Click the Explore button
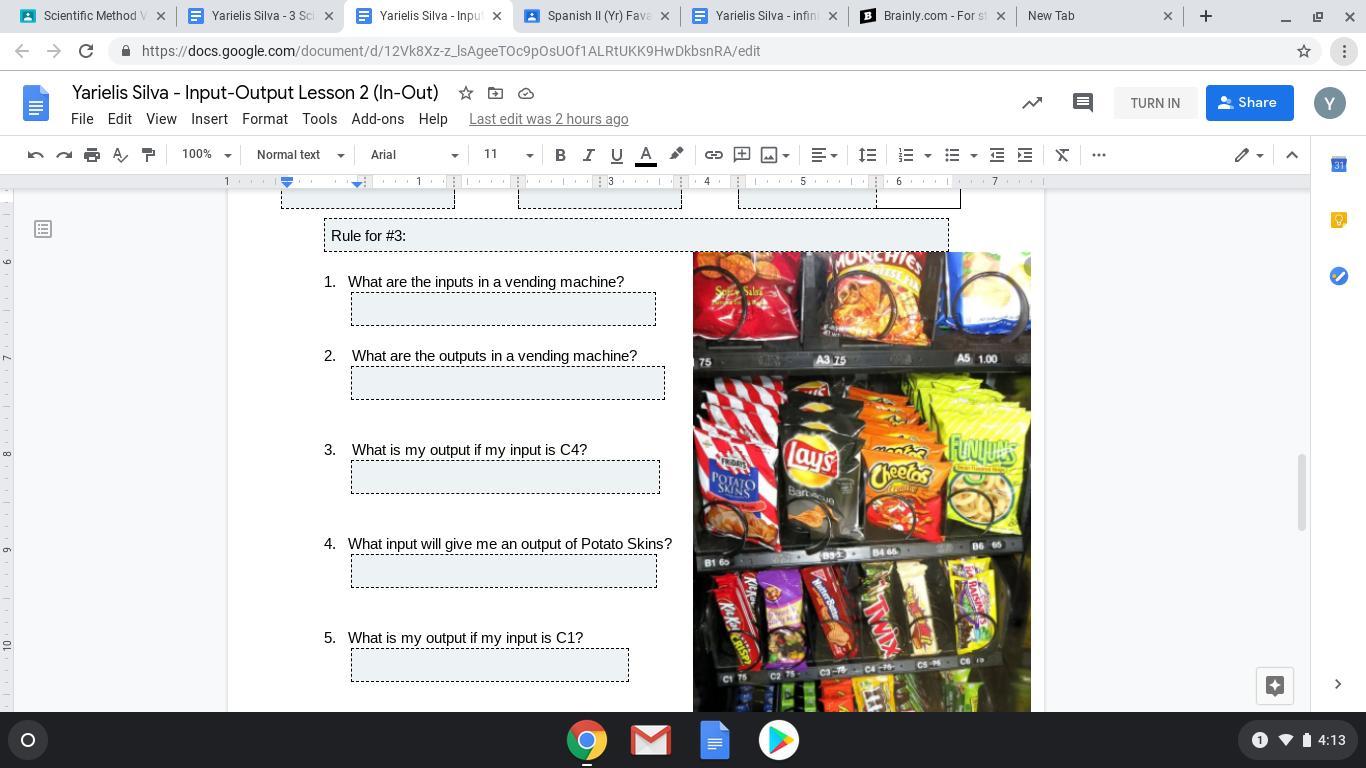The width and height of the screenshot is (1366, 768). (1274, 685)
